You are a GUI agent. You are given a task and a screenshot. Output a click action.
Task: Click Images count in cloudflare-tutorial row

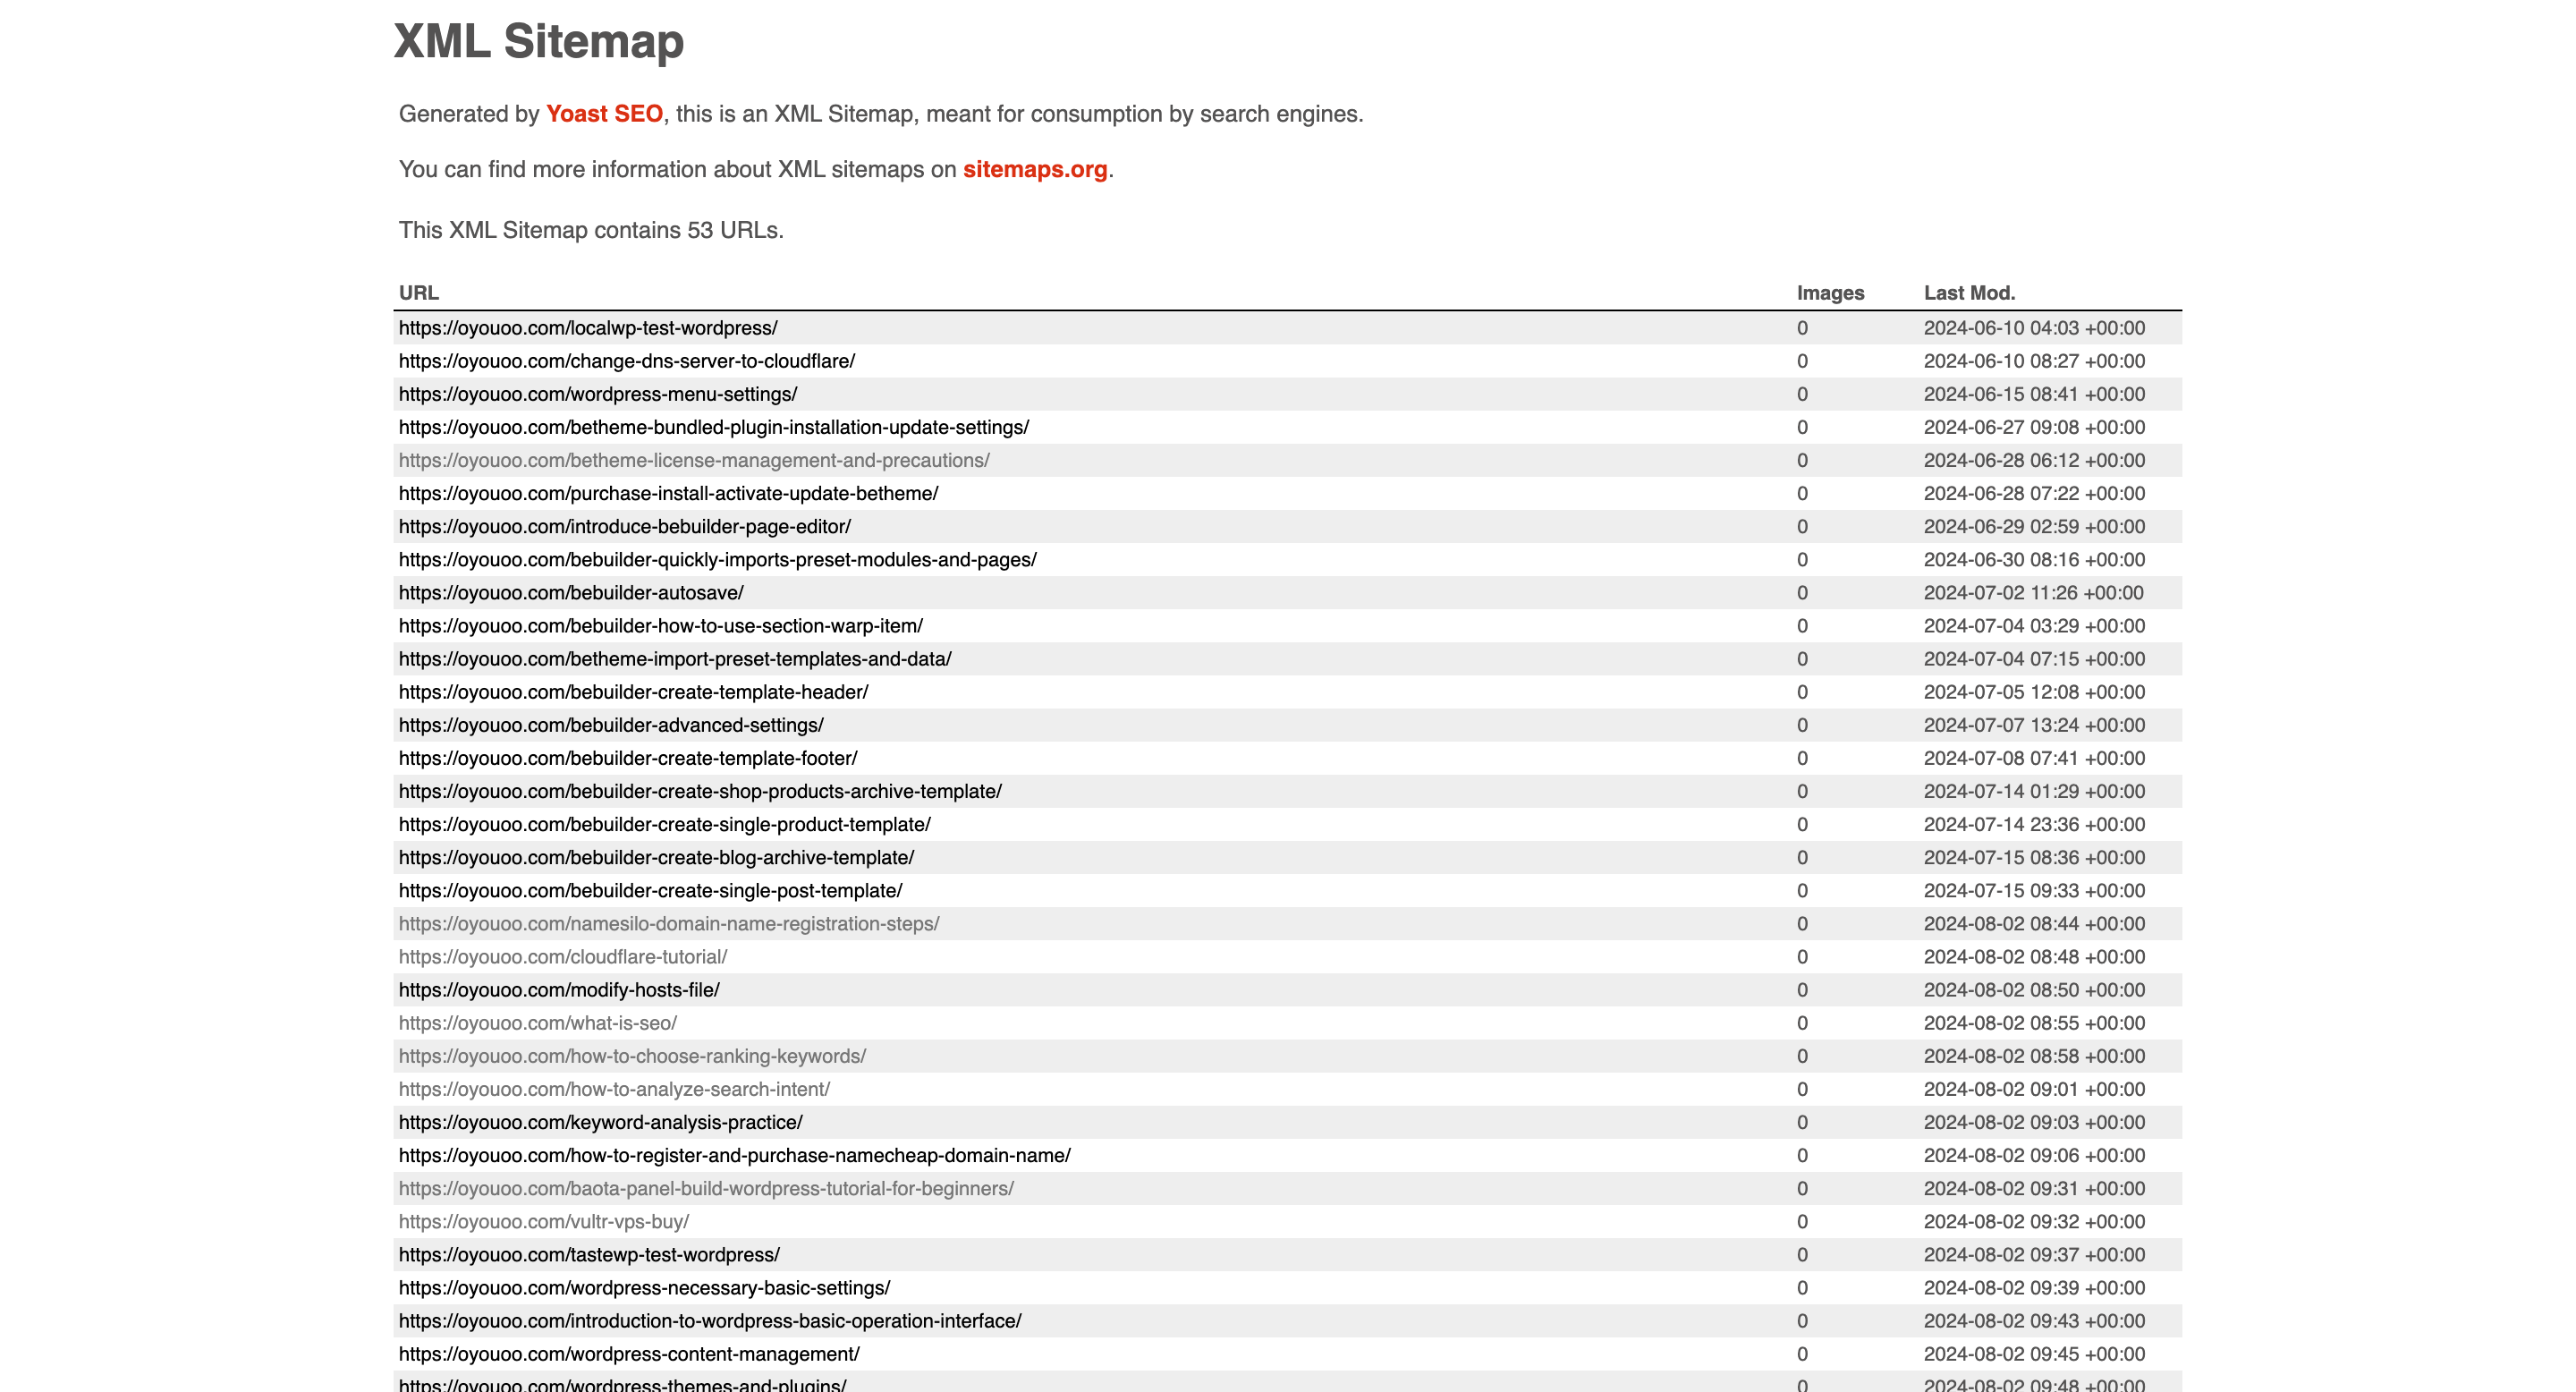(1802, 957)
